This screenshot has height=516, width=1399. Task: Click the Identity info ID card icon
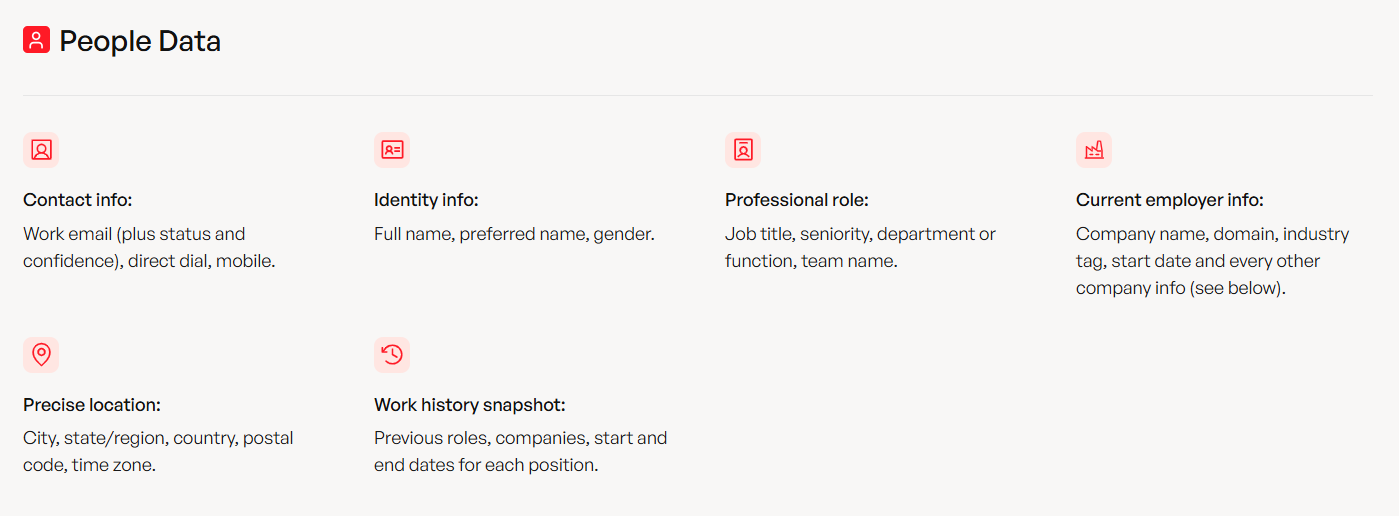tap(392, 150)
